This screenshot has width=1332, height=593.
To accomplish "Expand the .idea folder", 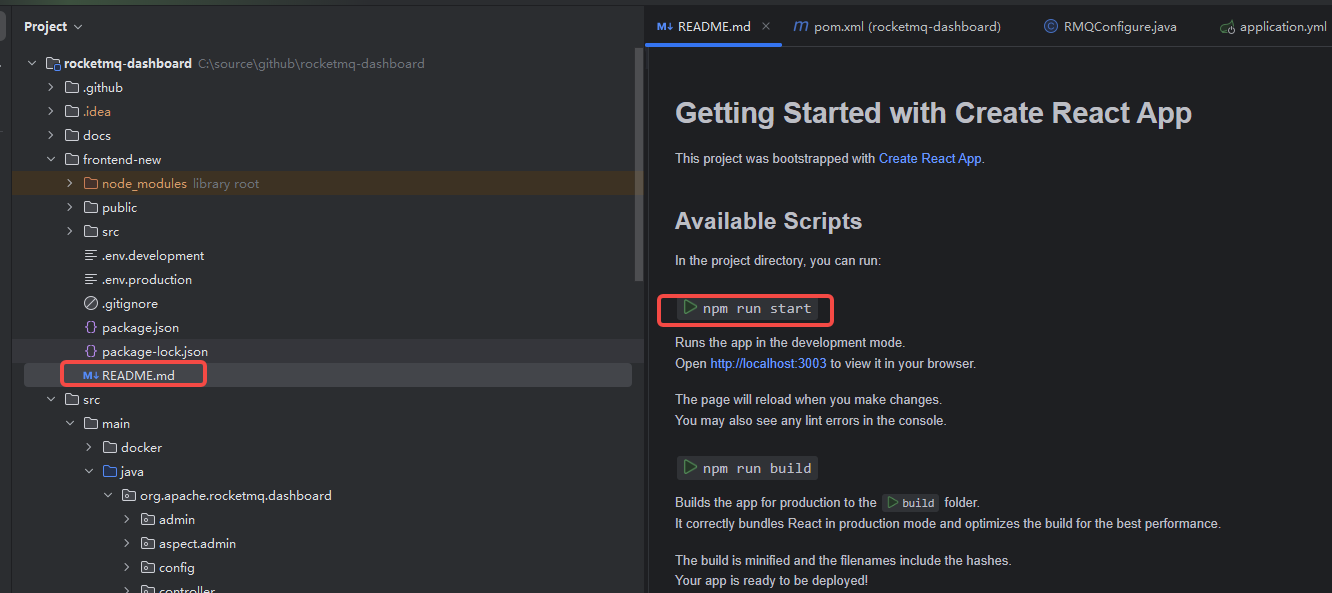I will tap(51, 111).
